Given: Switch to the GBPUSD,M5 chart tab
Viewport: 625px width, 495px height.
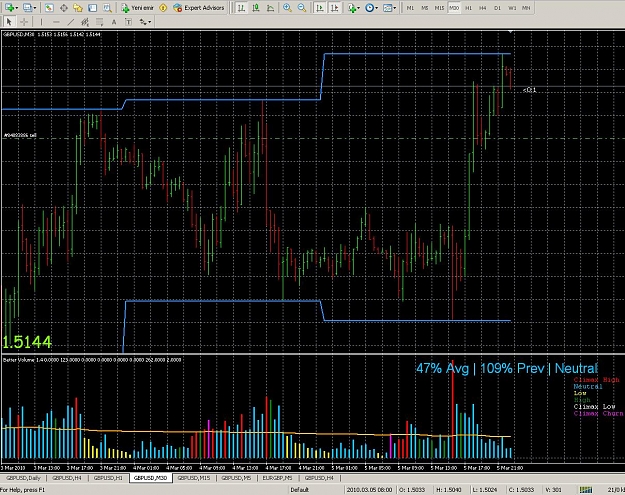Looking at the screenshot, I should 236,477.
